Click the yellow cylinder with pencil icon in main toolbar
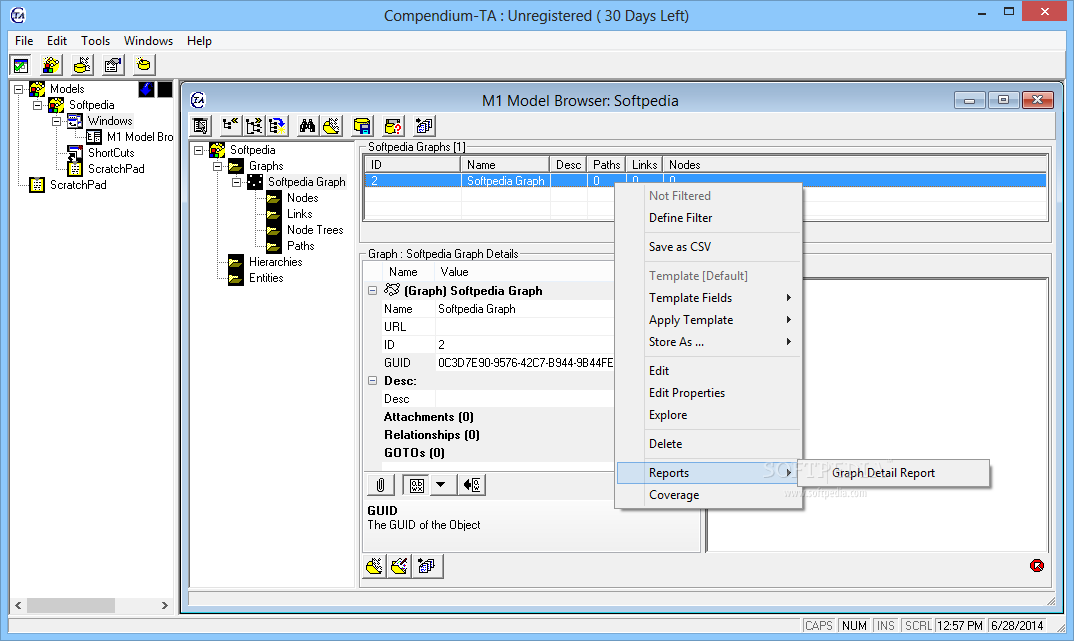 (x=82, y=65)
